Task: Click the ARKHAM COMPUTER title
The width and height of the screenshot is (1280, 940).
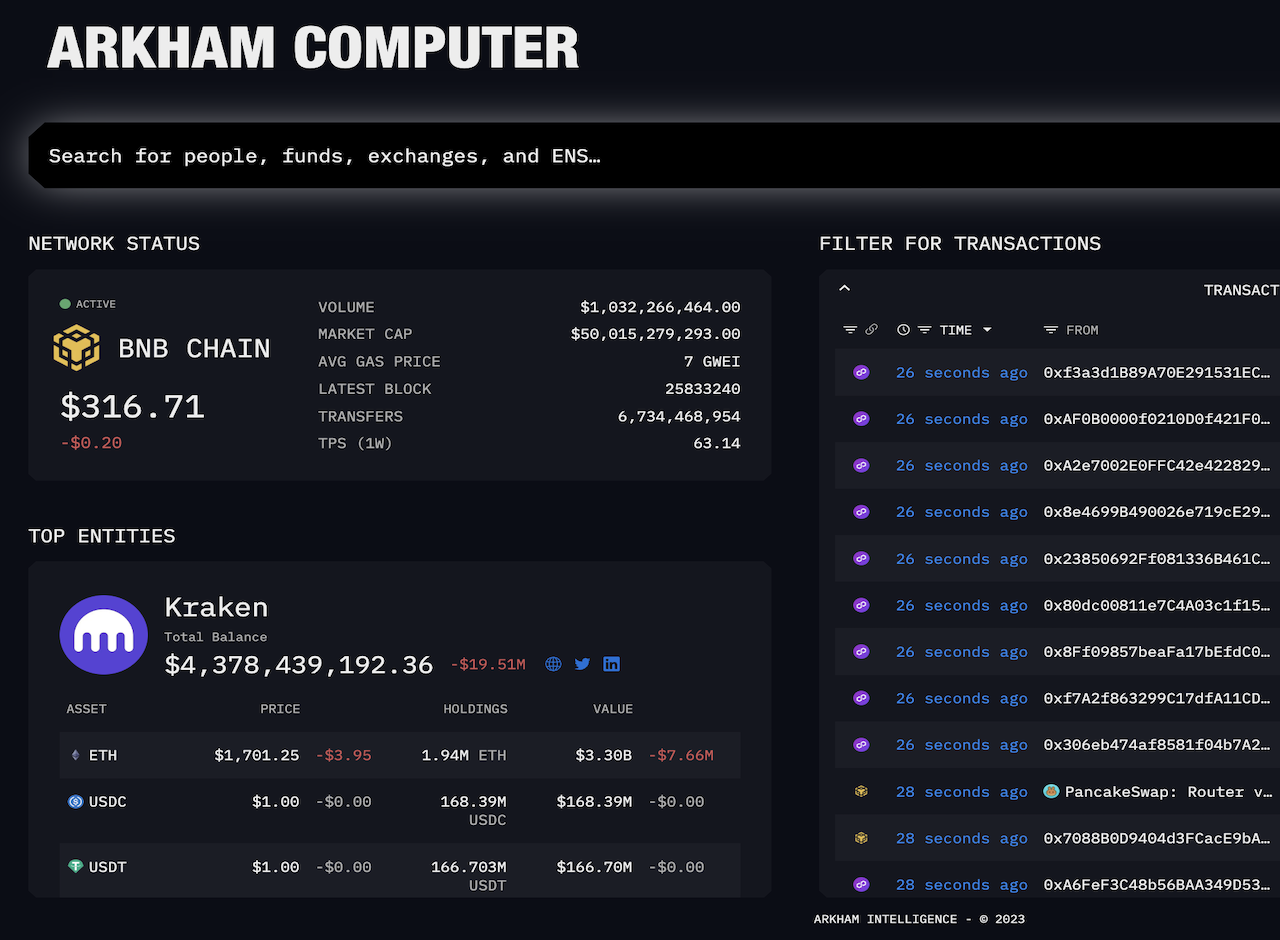Action: tap(313, 47)
